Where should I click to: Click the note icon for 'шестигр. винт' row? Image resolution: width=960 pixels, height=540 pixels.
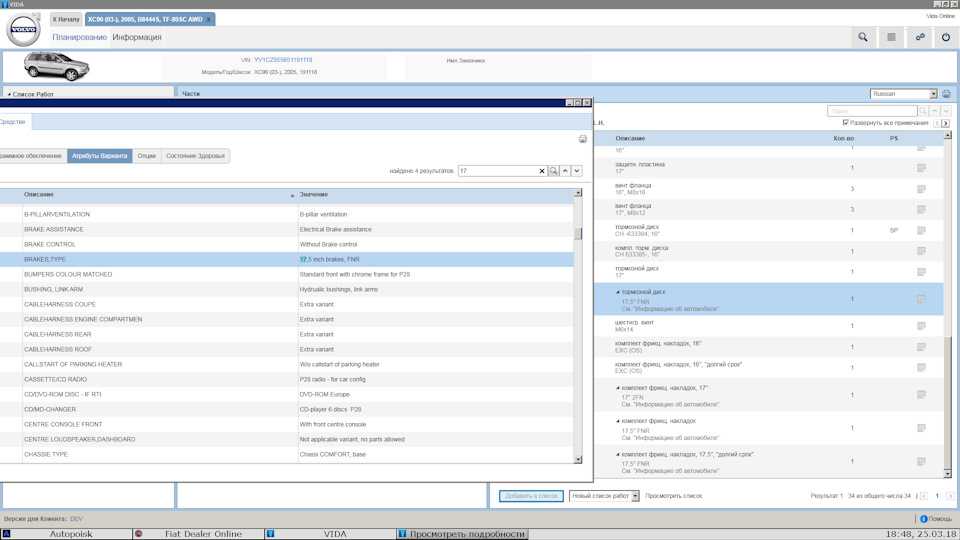[921, 326]
